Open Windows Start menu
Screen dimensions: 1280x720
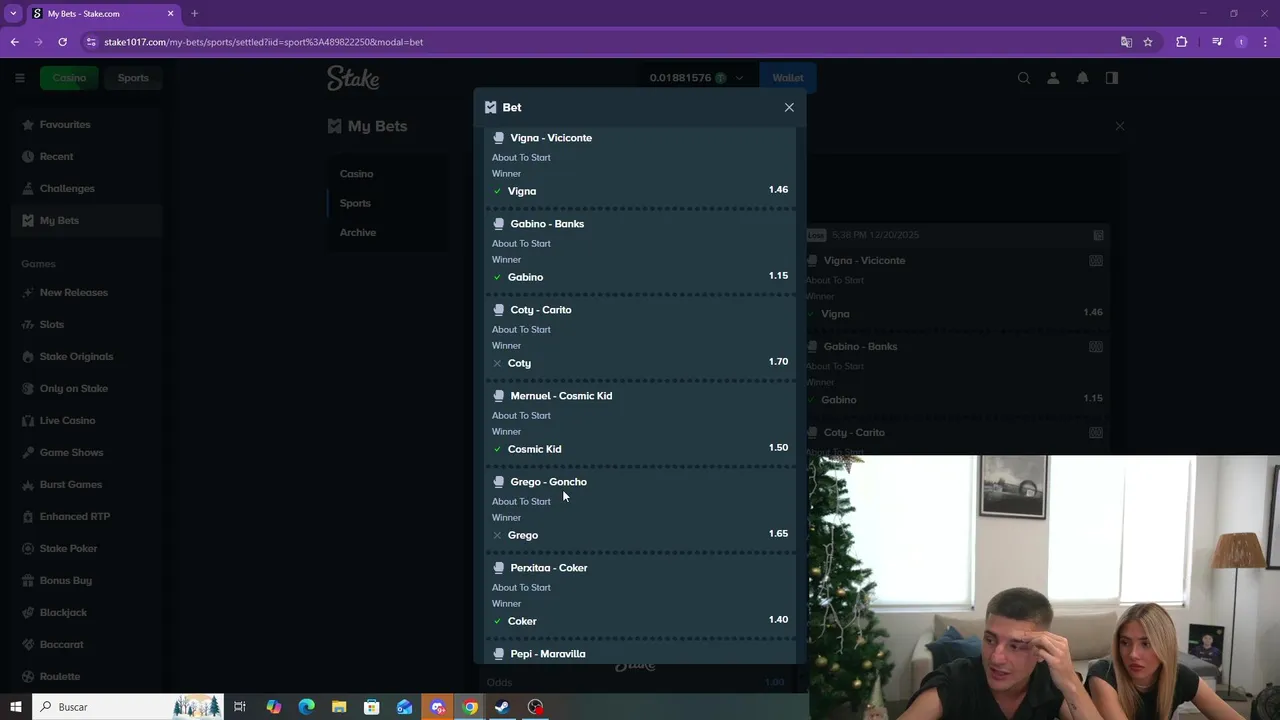15,707
